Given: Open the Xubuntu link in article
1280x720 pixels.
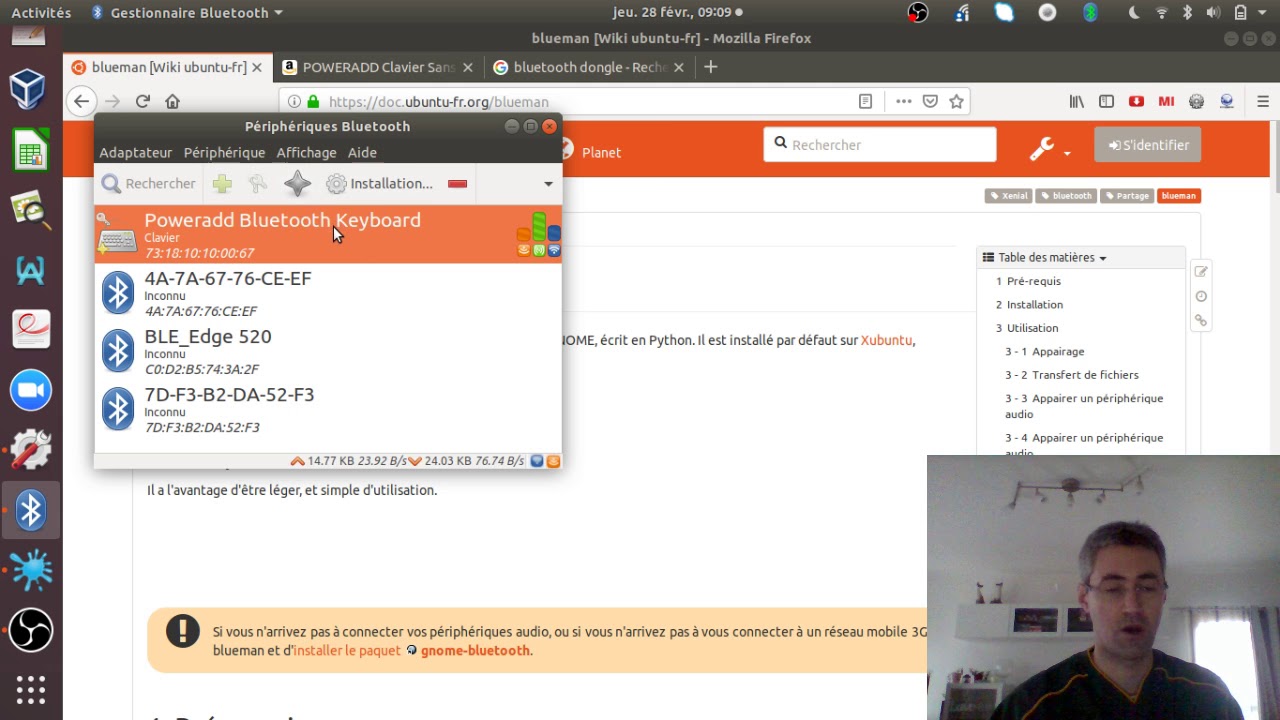Looking at the screenshot, I should [x=886, y=340].
